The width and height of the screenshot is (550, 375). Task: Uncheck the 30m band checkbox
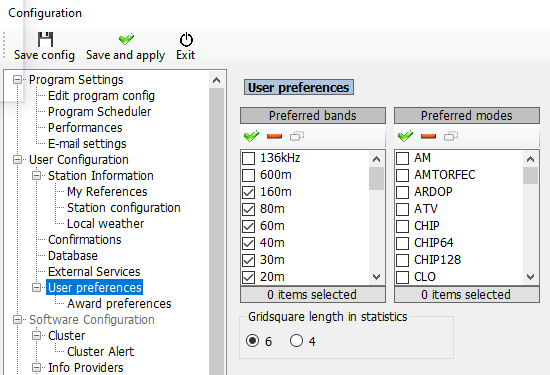click(x=249, y=260)
